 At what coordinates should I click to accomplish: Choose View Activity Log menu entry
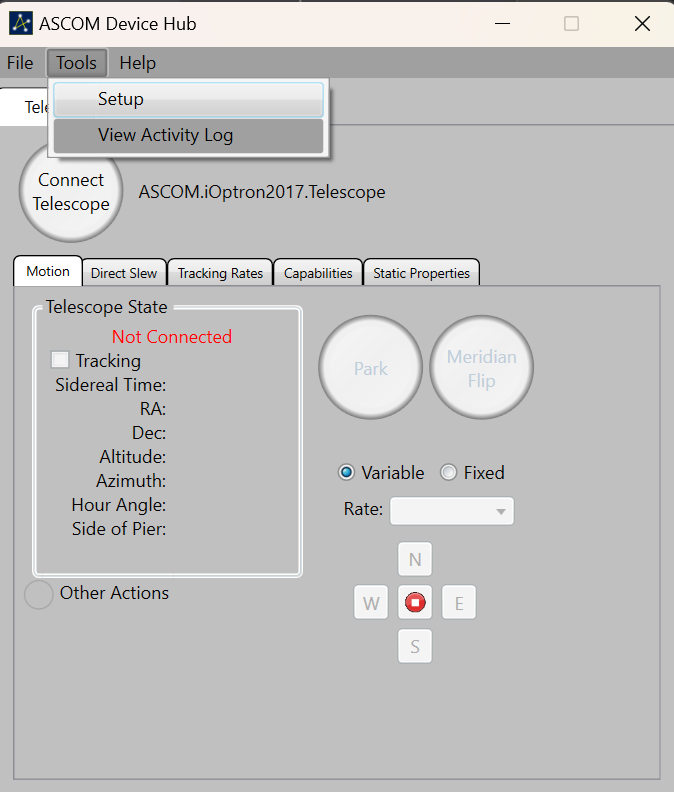[188, 135]
